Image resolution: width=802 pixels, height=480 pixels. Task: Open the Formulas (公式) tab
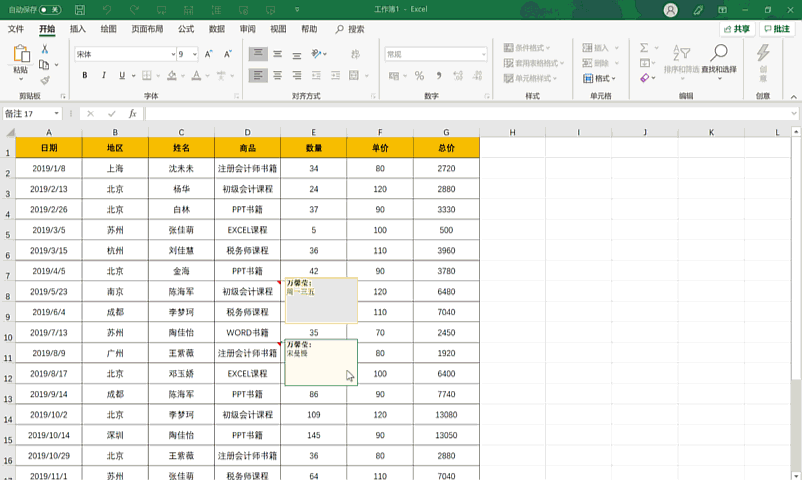tap(186, 29)
